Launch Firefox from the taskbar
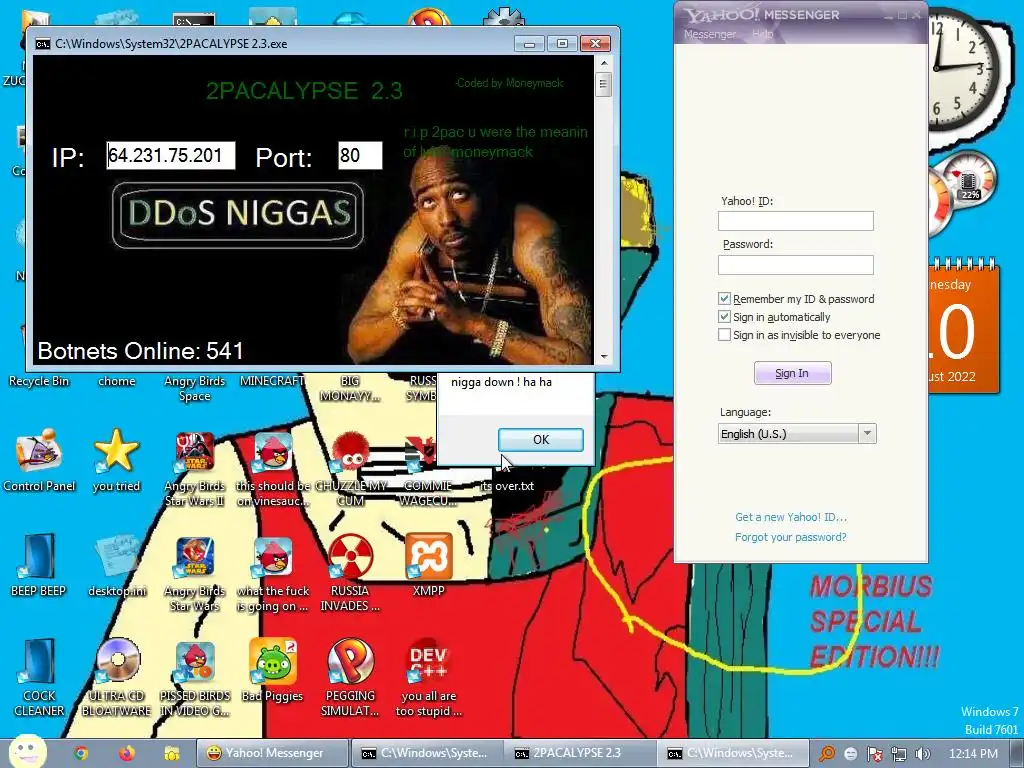This screenshot has height=768, width=1024. coord(127,754)
